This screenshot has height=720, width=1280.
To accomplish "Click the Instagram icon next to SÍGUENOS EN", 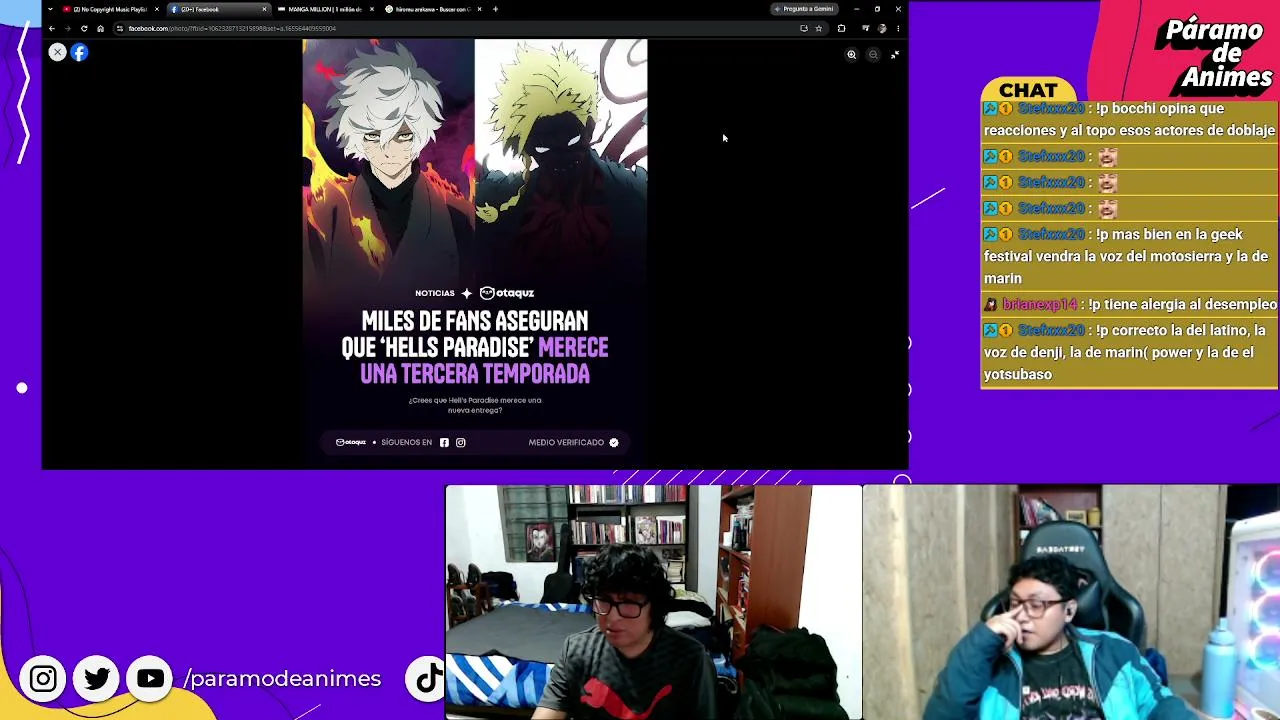I will [461, 442].
